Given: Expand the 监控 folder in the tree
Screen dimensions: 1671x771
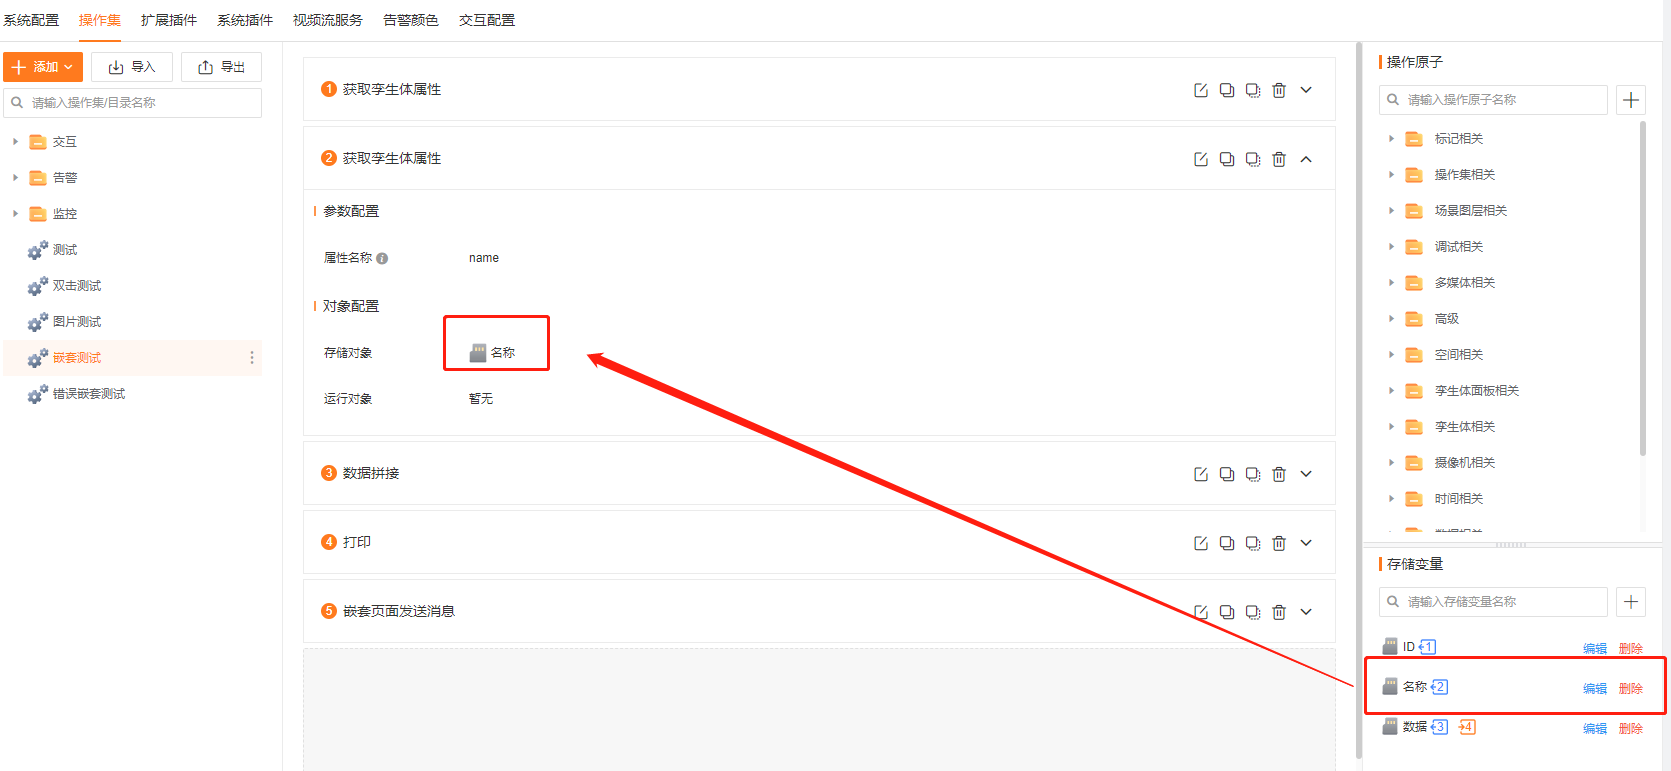Looking at the screenshot, I should (x=15, y=214).
